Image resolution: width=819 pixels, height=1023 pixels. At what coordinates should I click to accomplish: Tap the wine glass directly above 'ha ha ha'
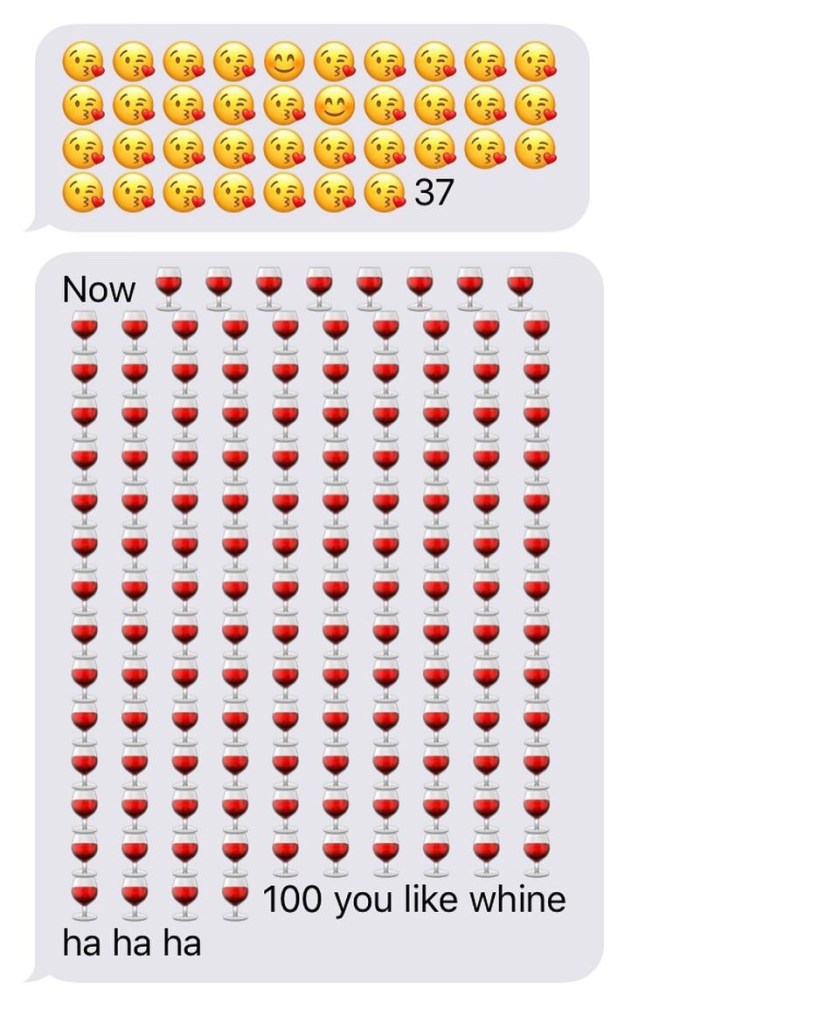(84, 898)
